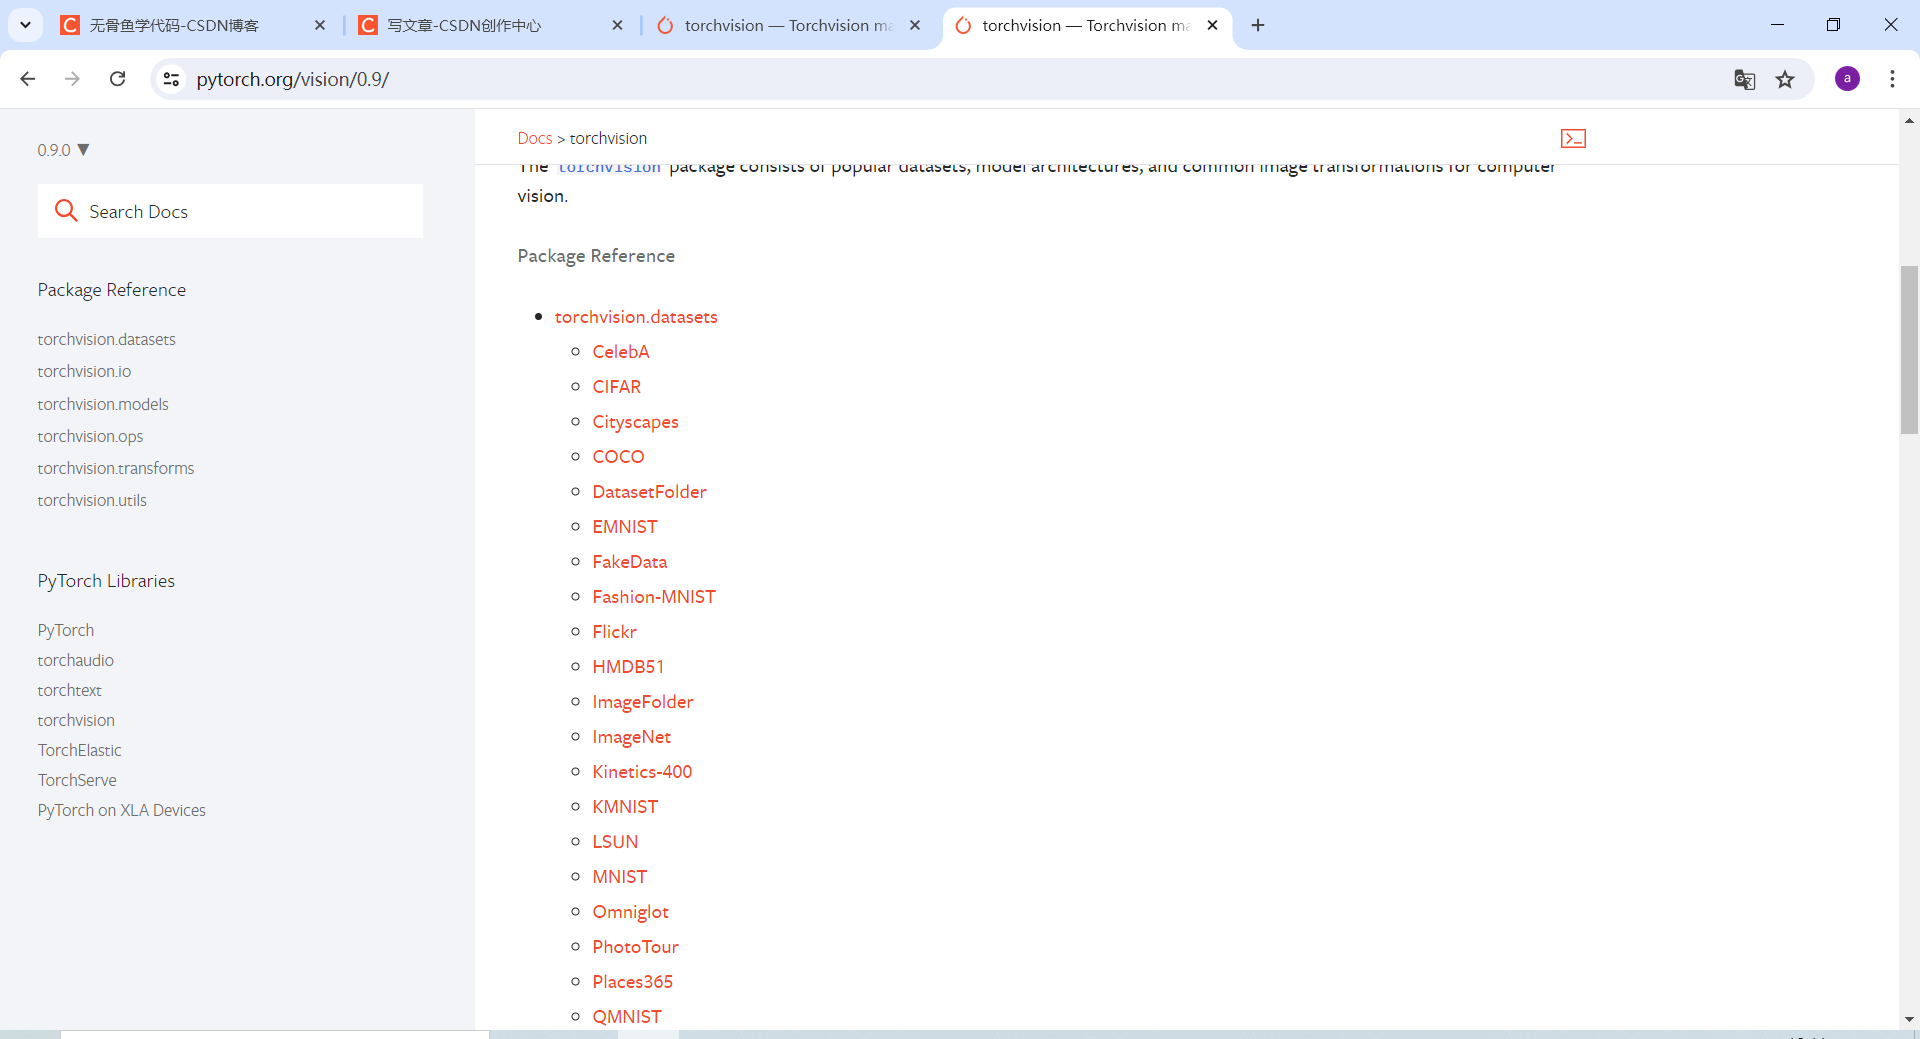Close the 写文章-CSDN创作中心 tab

[617, 25]
